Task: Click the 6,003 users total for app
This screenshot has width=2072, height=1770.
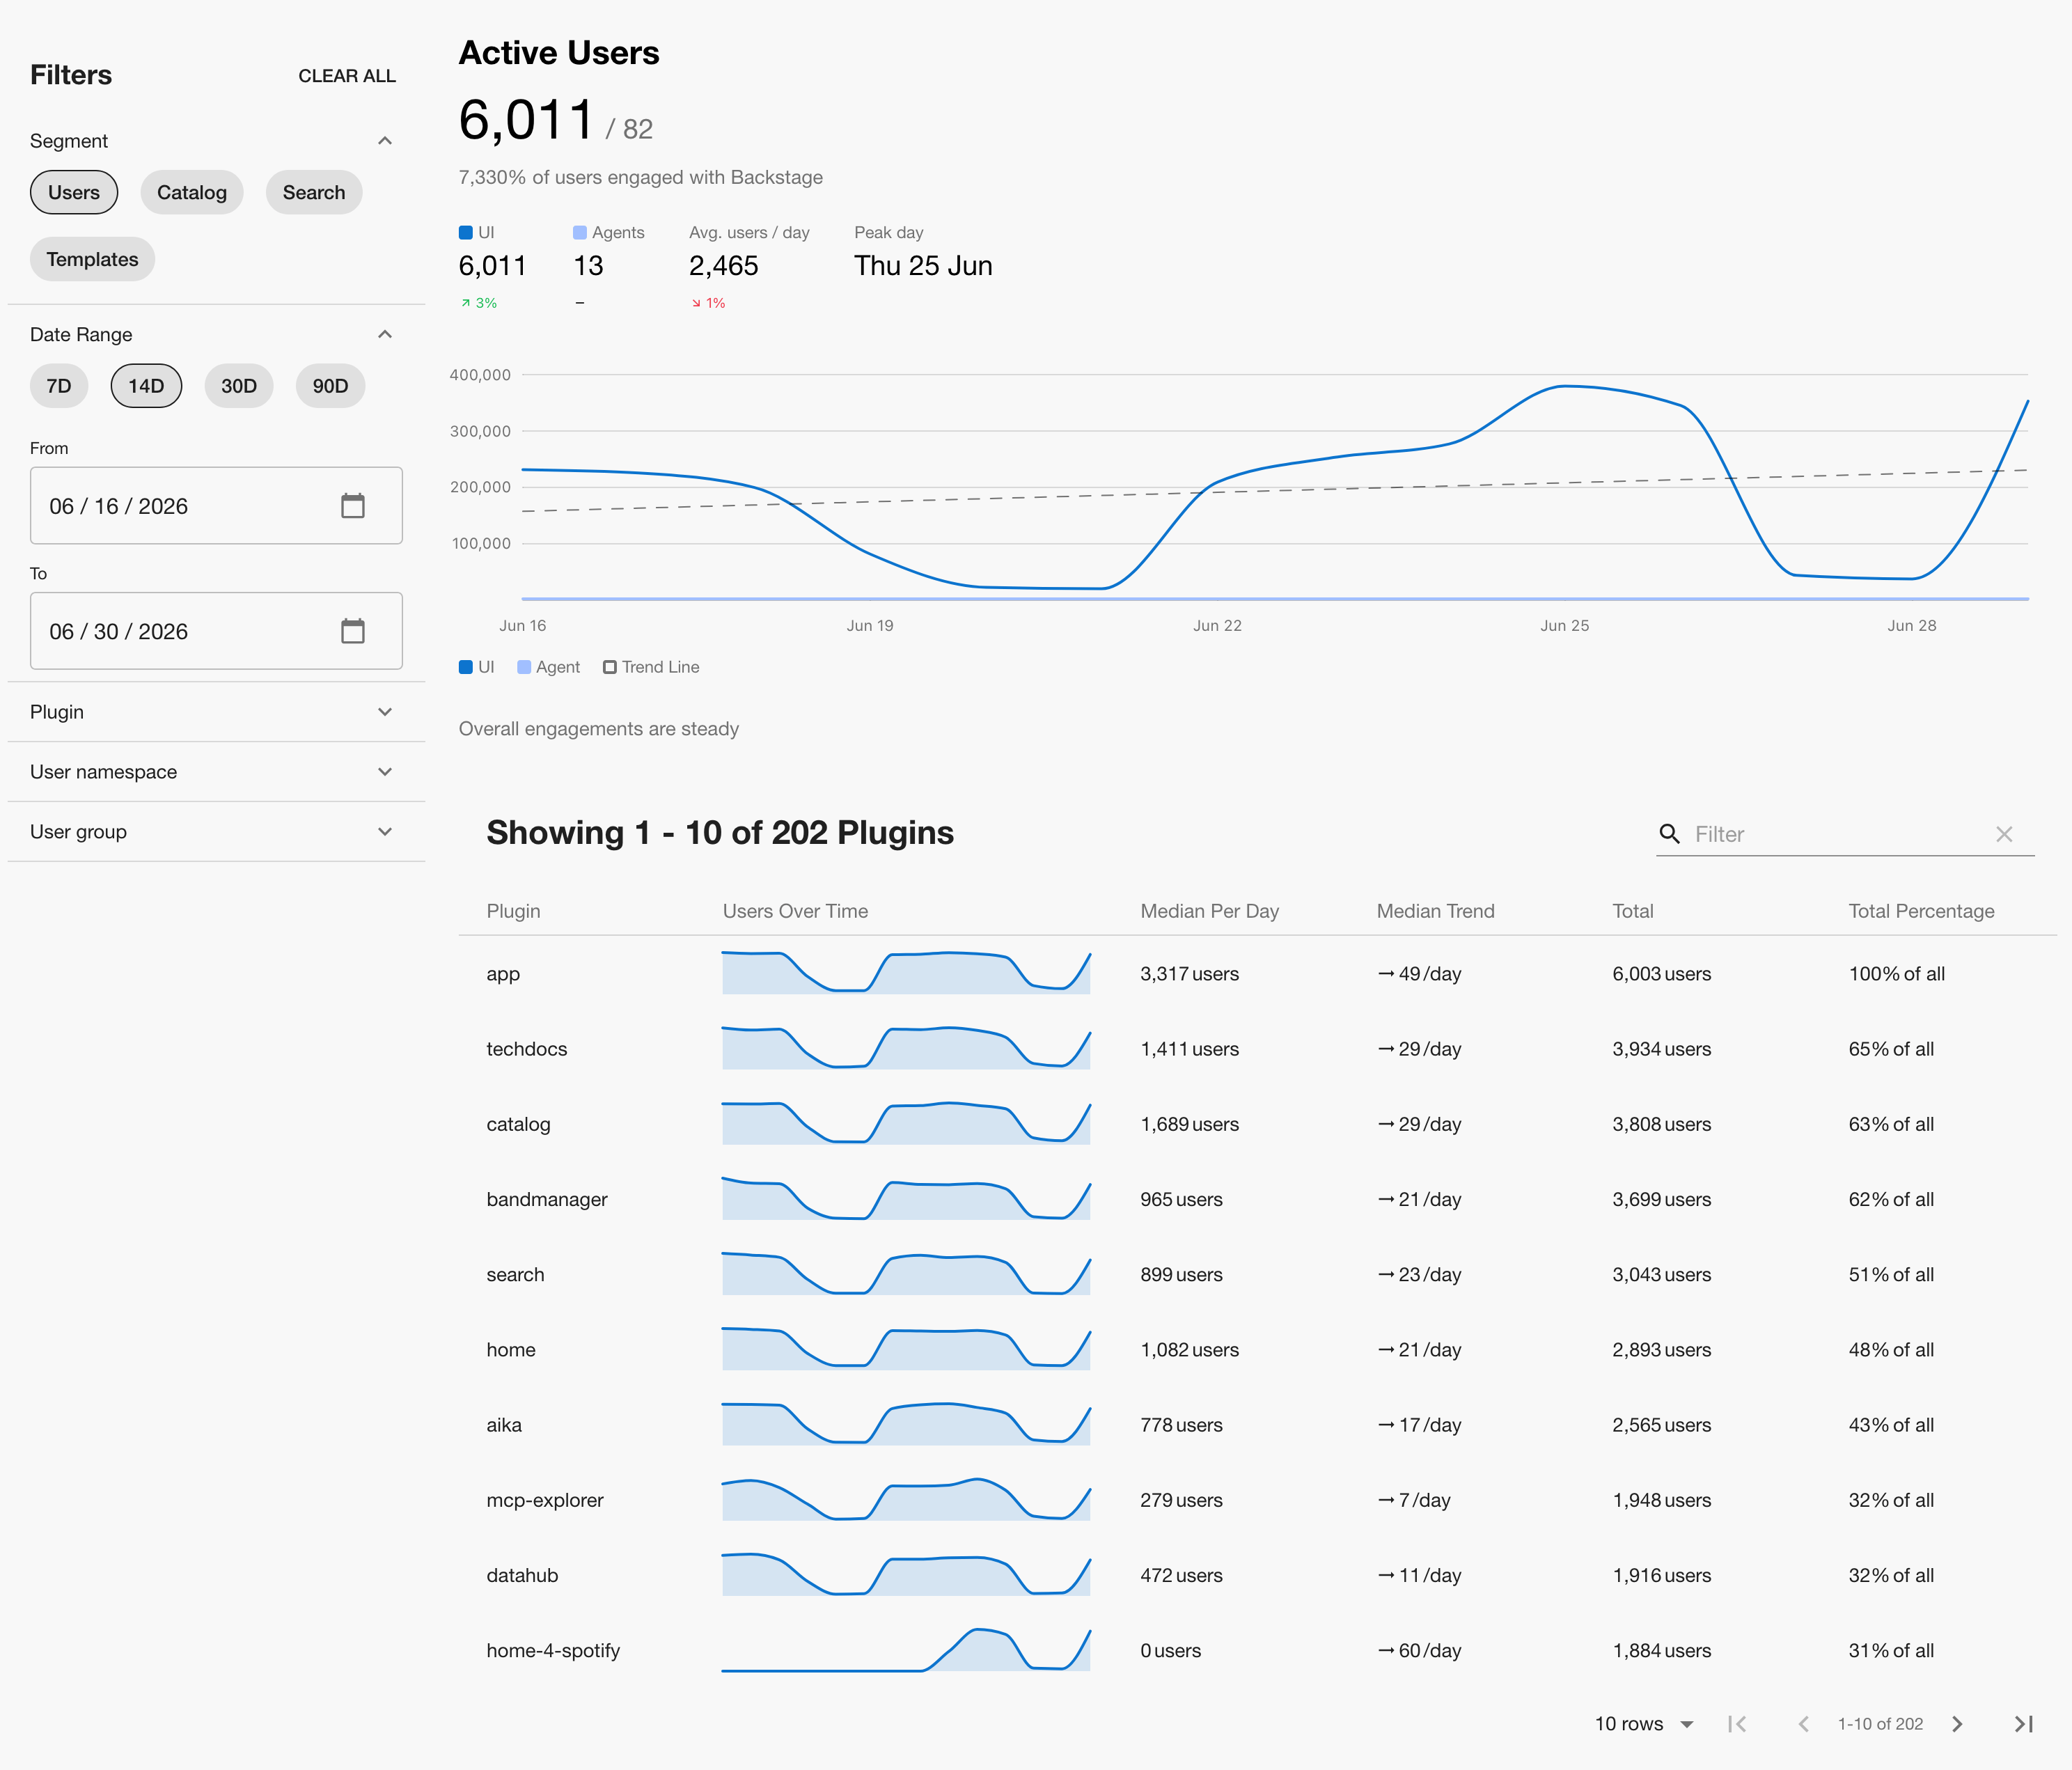Action: click(x=1661, y=974)
